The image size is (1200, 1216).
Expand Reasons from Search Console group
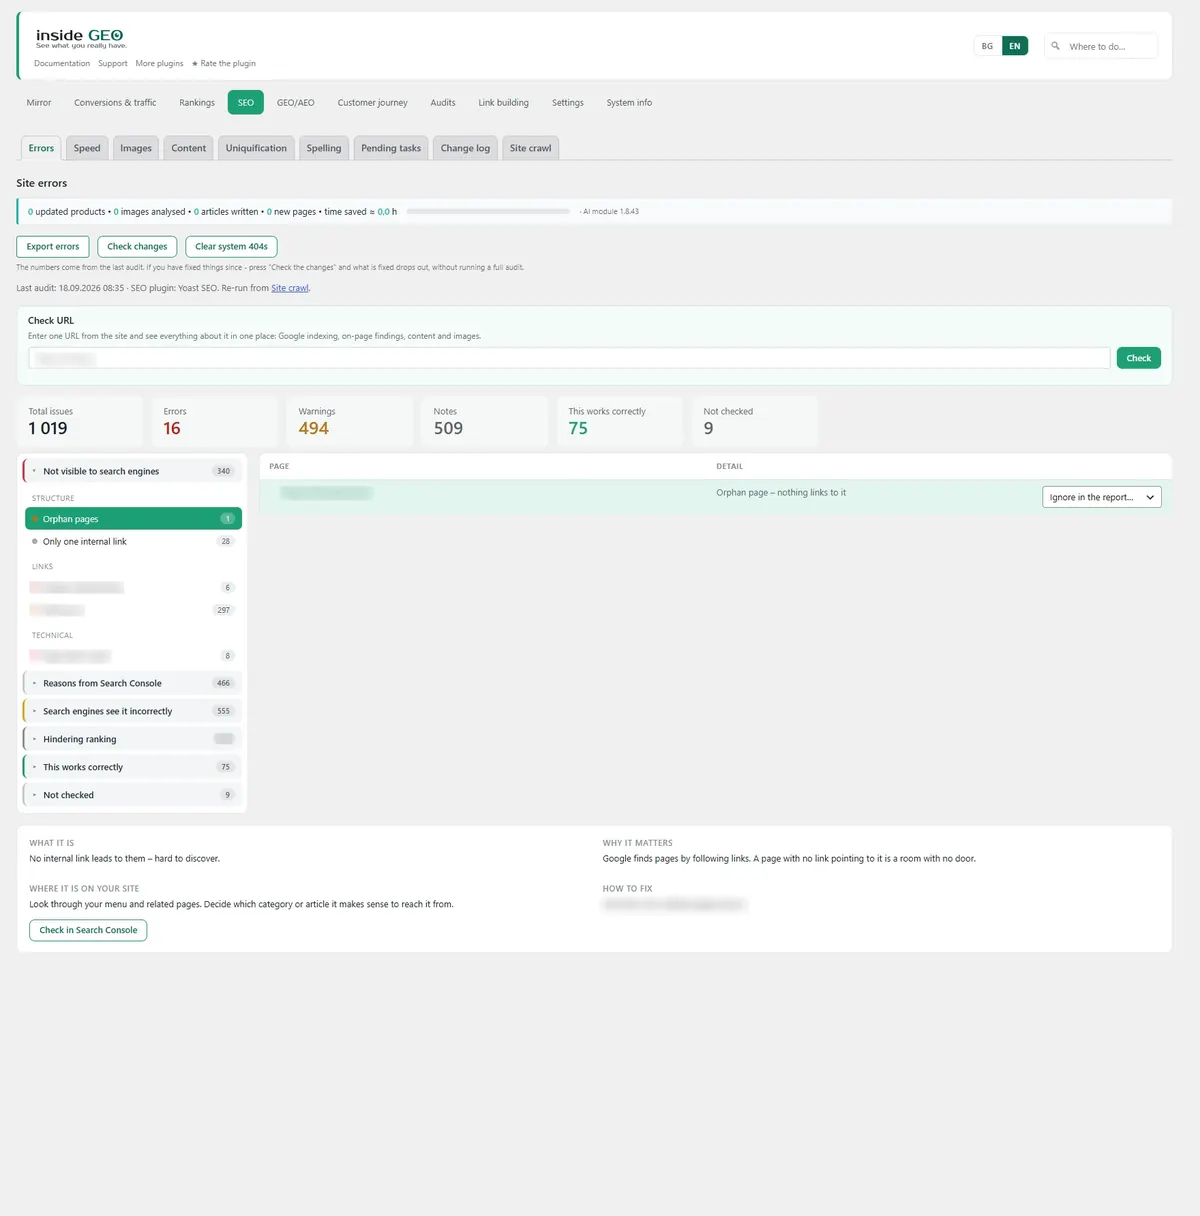point(132,683)
